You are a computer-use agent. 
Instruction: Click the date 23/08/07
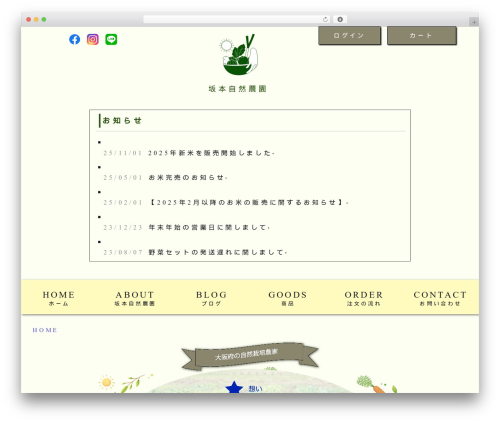click(x=123, y=252)
